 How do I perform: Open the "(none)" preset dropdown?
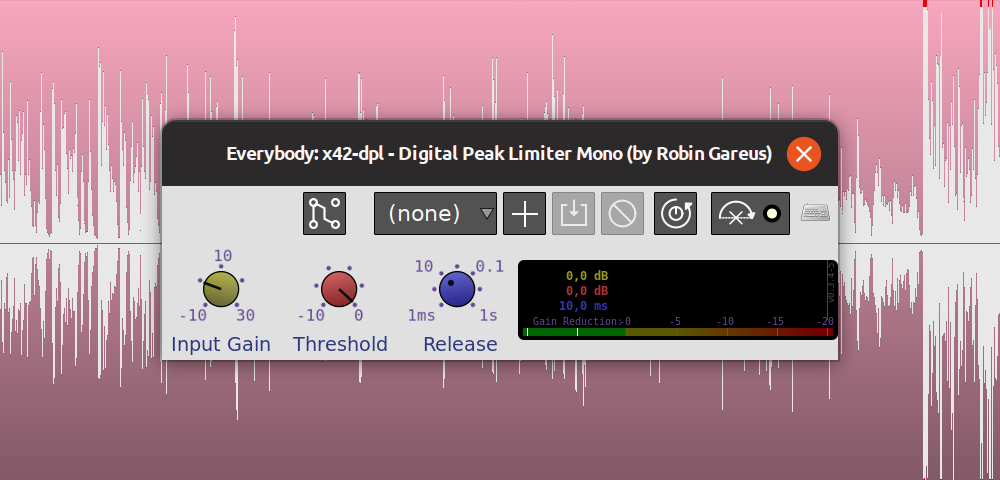coord(435,214)
